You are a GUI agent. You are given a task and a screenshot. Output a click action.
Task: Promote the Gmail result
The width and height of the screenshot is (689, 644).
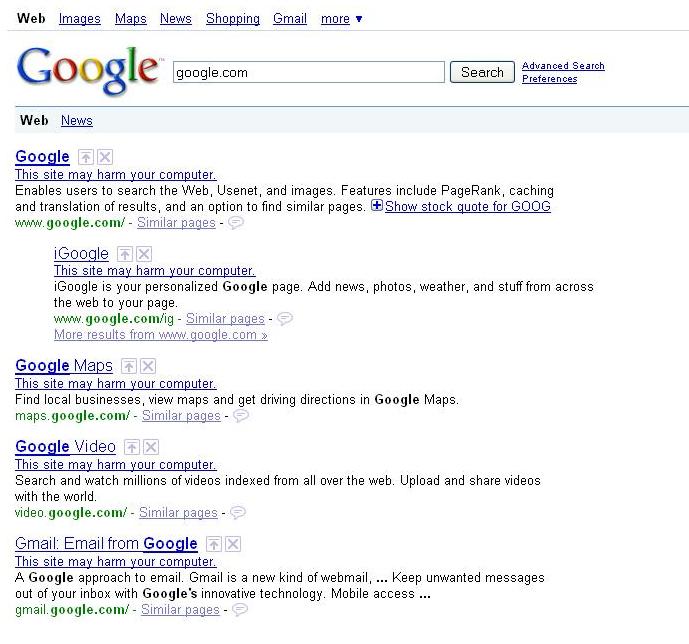(x=214, y=544)
